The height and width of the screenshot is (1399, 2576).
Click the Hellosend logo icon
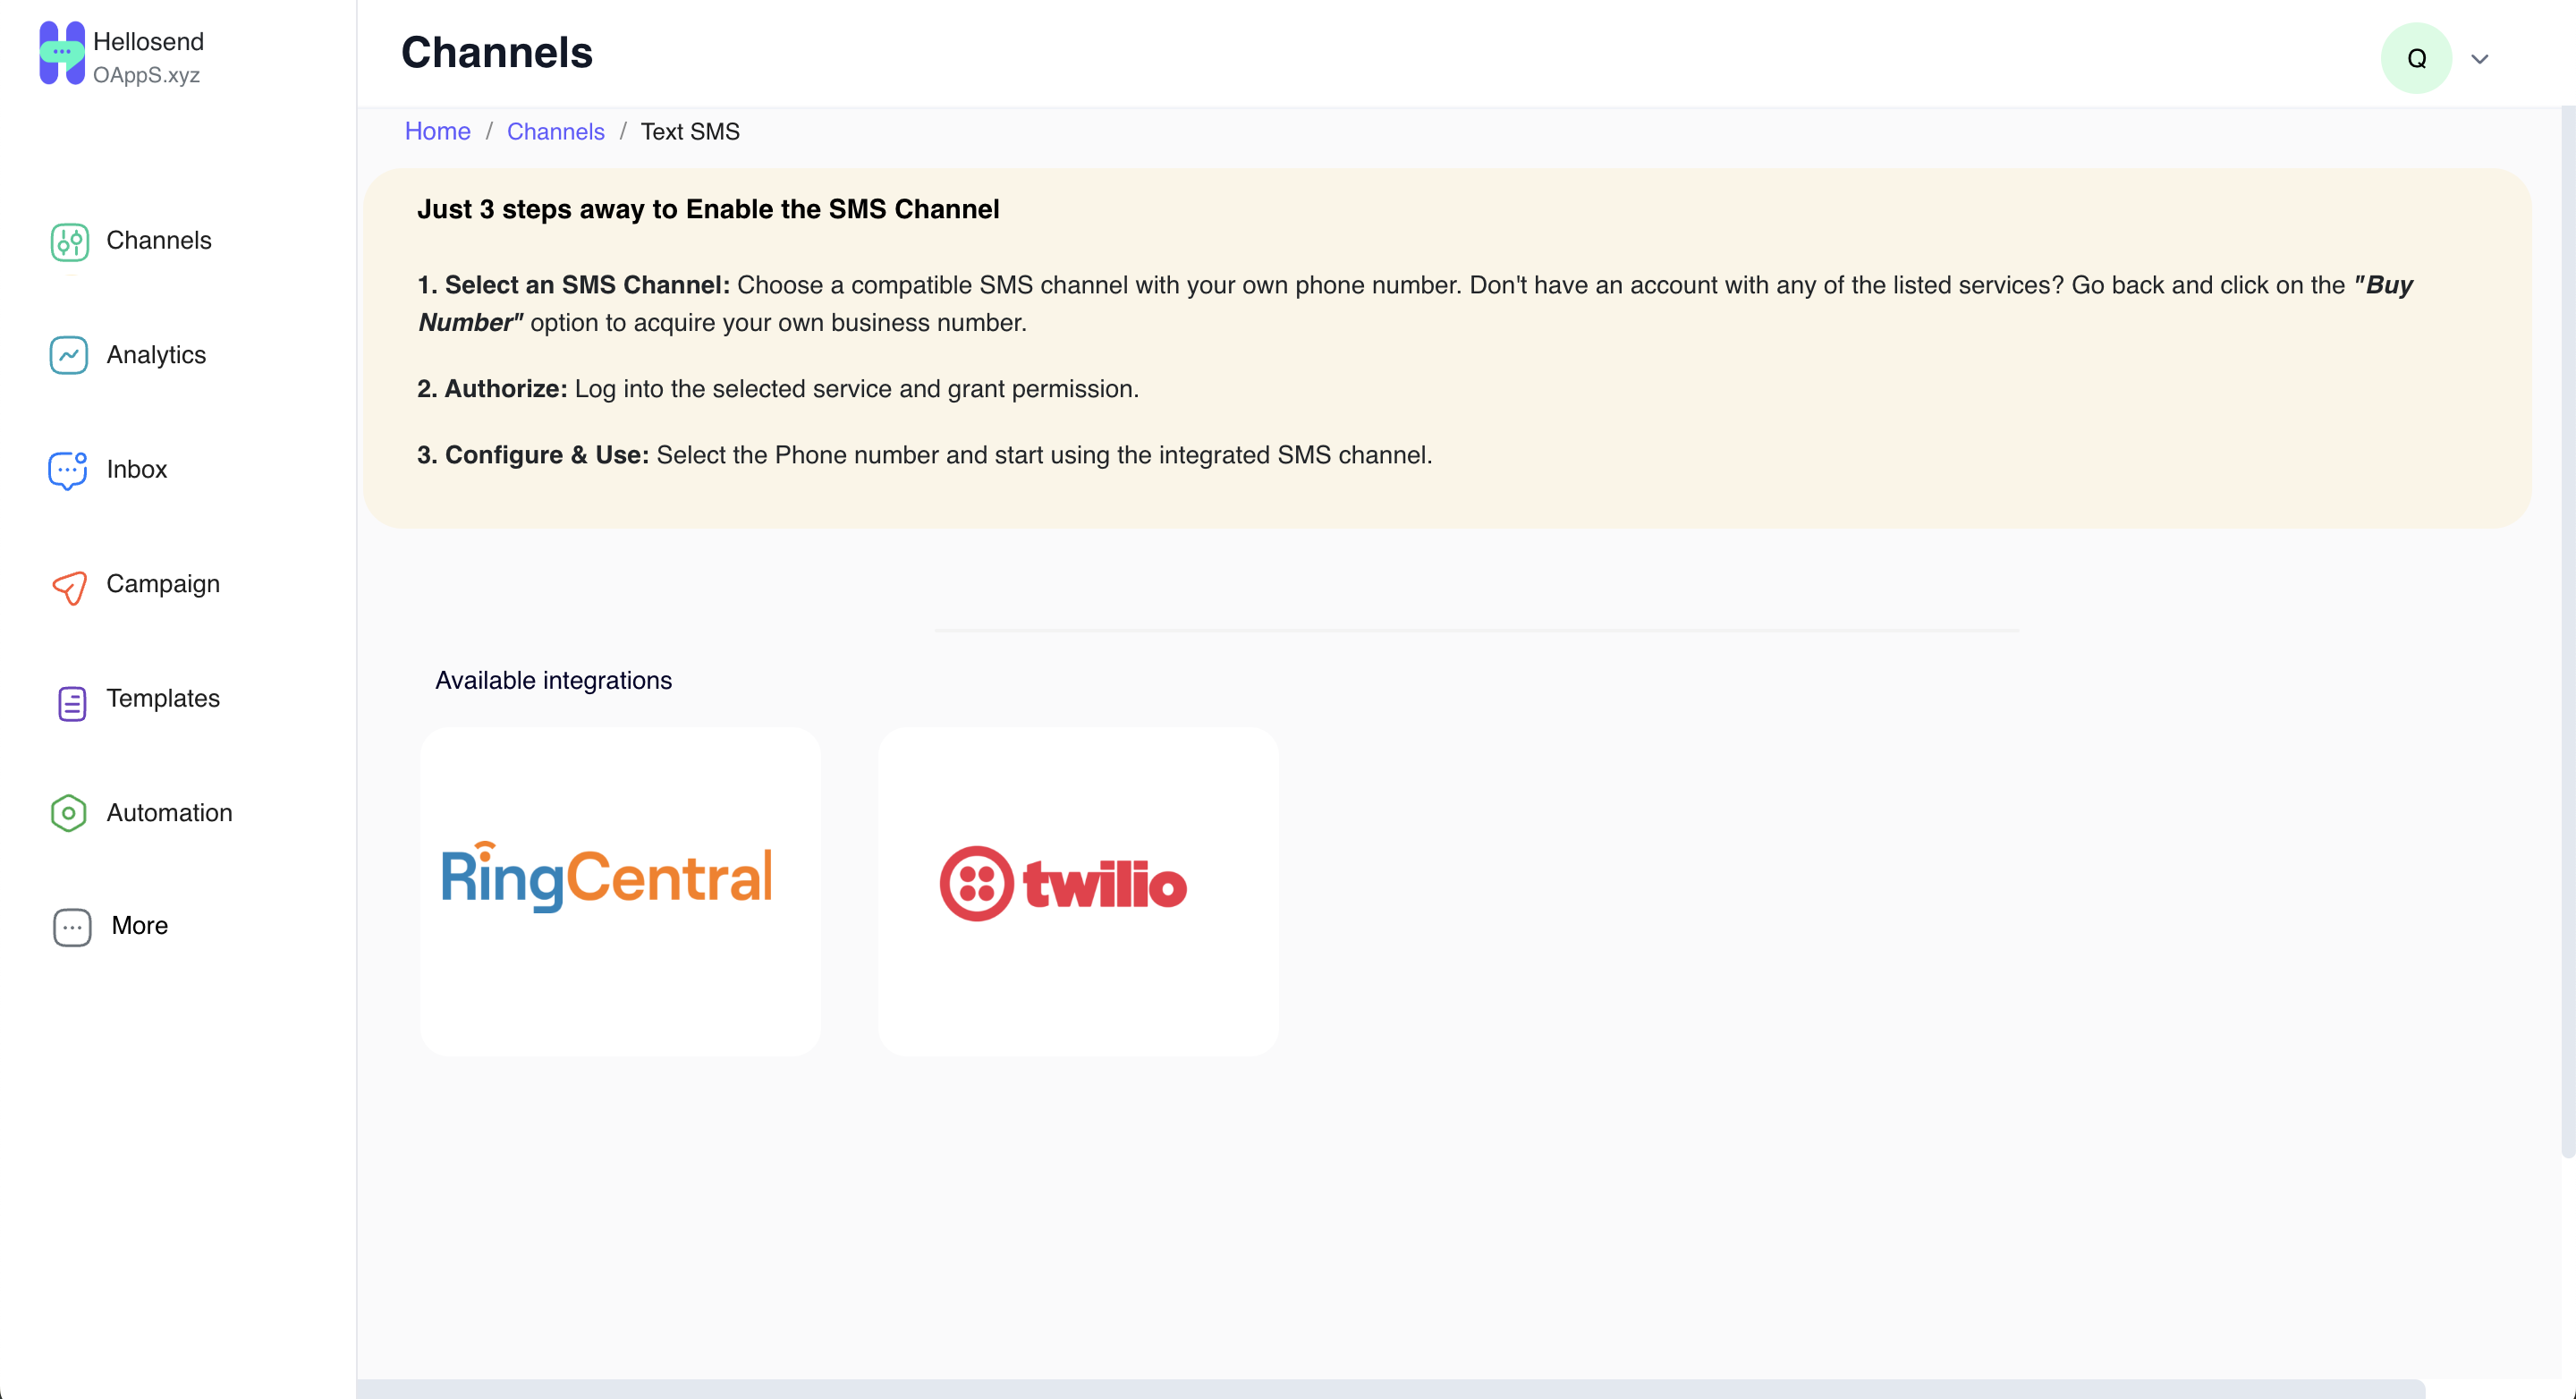click(62, 53)
